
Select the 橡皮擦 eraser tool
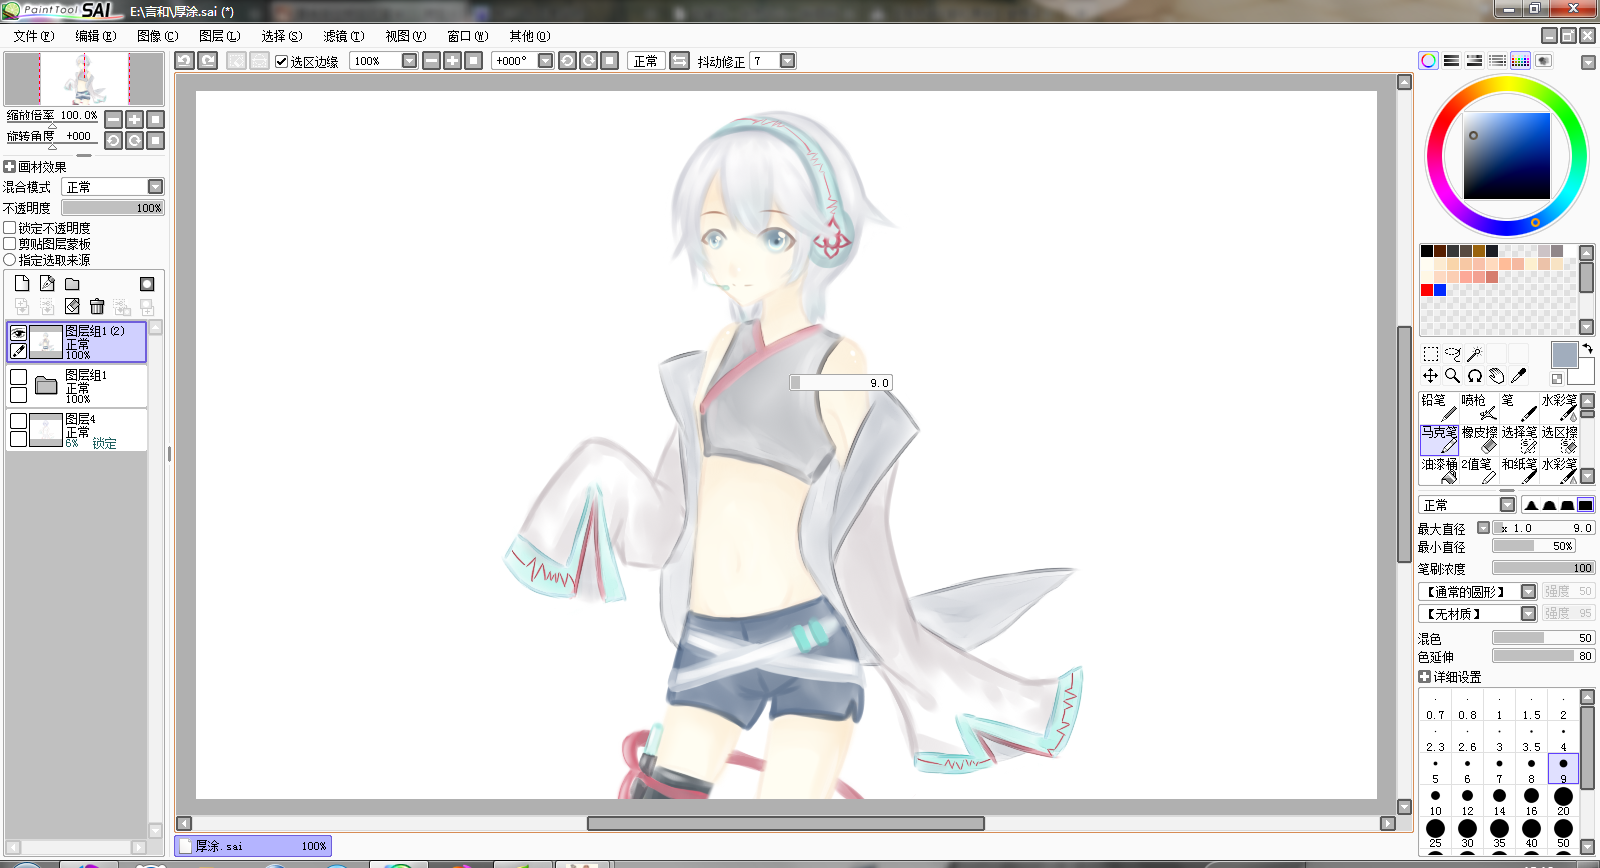click(x=1479, y=439)
